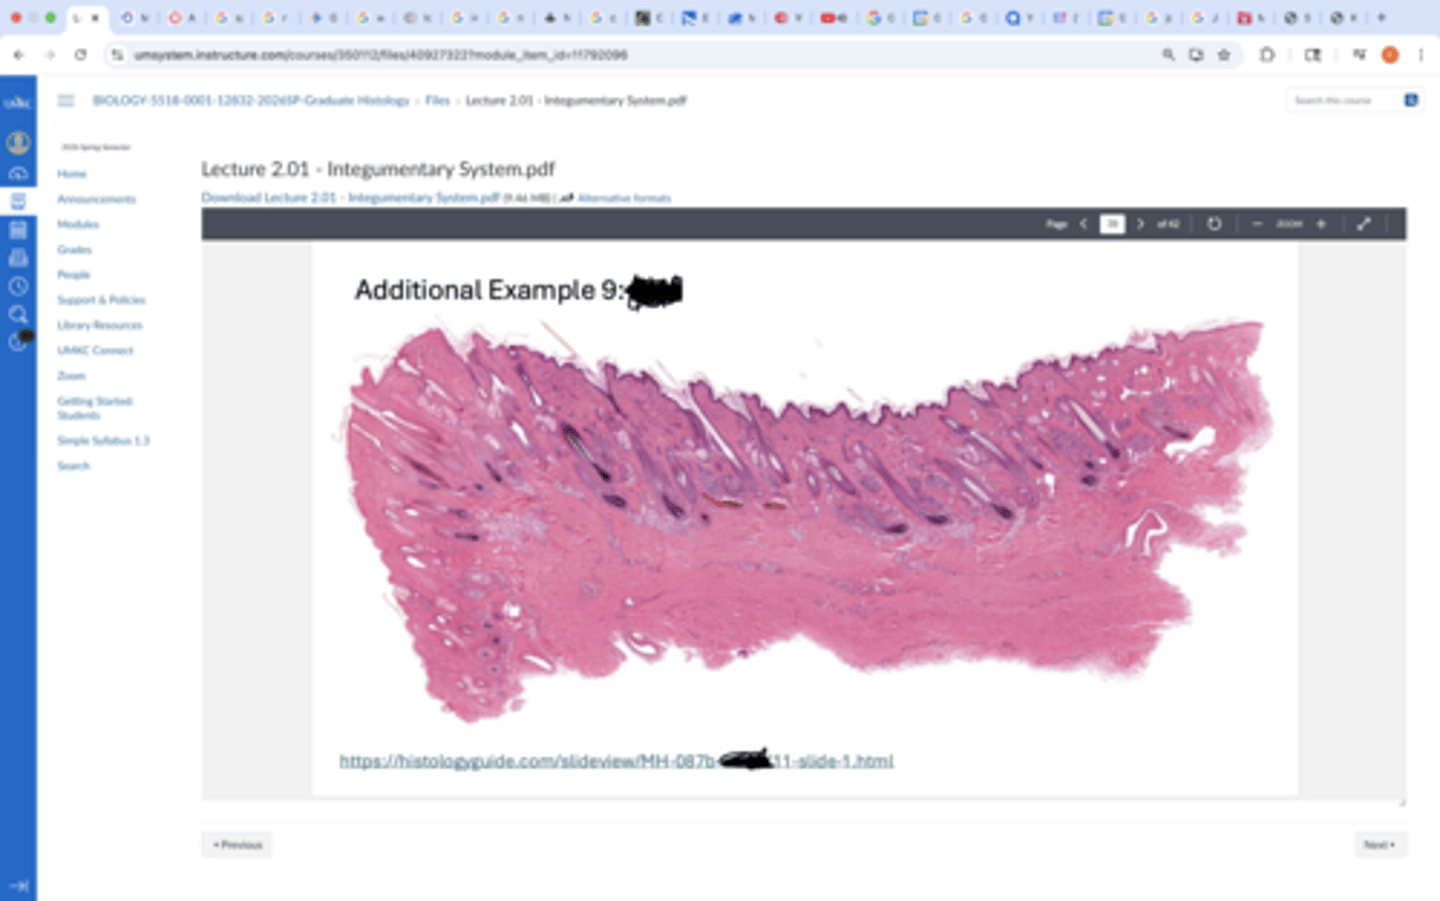The image size is (1440, 901).
Task: Open the Courses icon in global navigation
Action: click(x=18, y=201)
